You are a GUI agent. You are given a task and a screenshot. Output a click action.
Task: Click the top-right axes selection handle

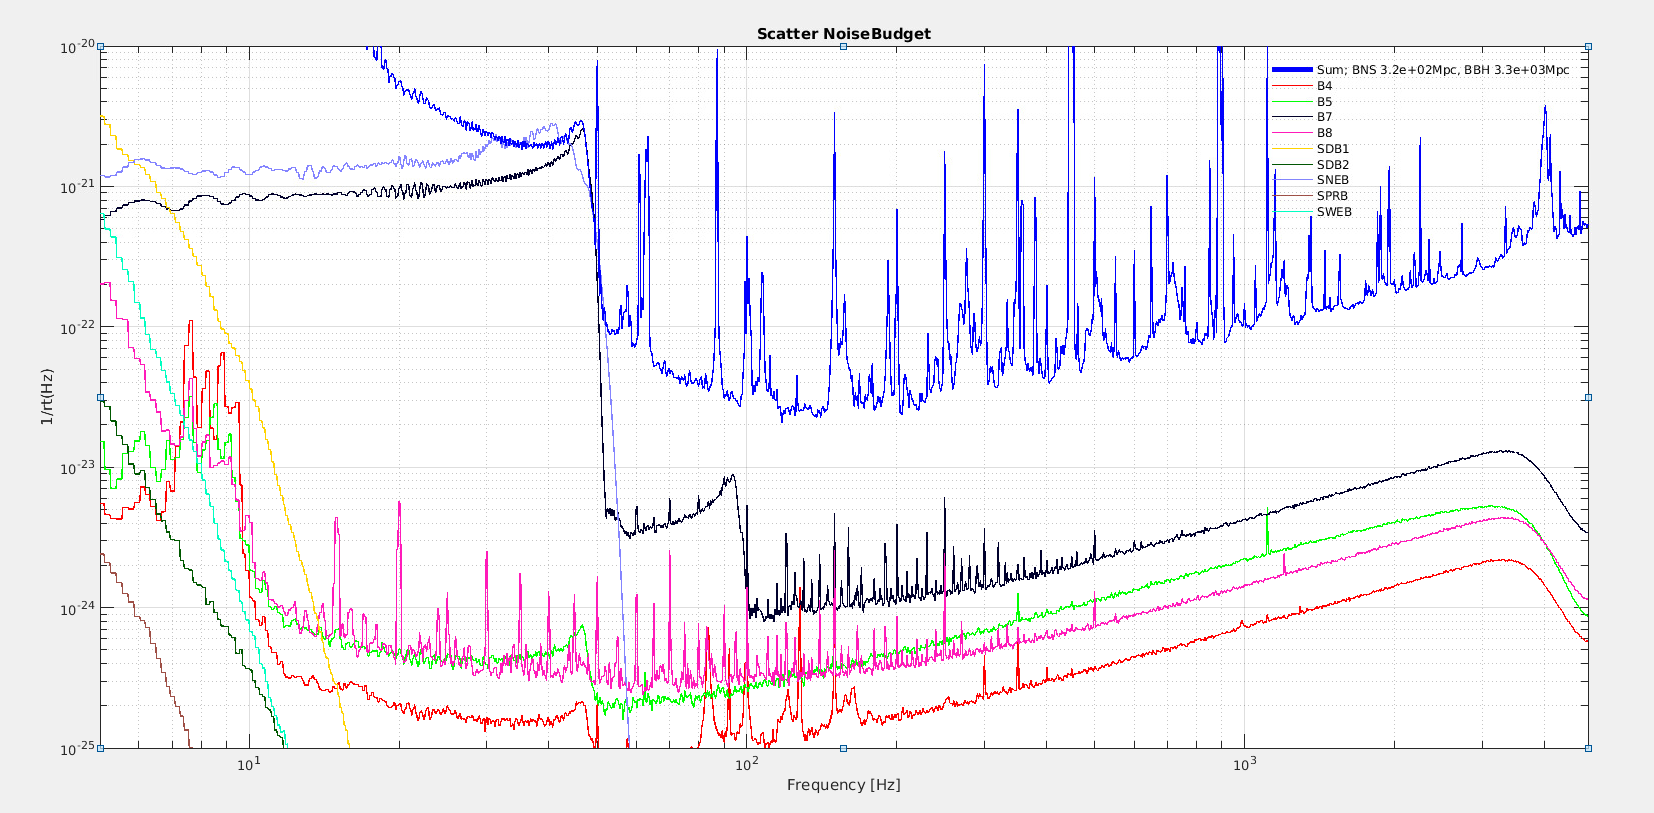[1588, 47]
